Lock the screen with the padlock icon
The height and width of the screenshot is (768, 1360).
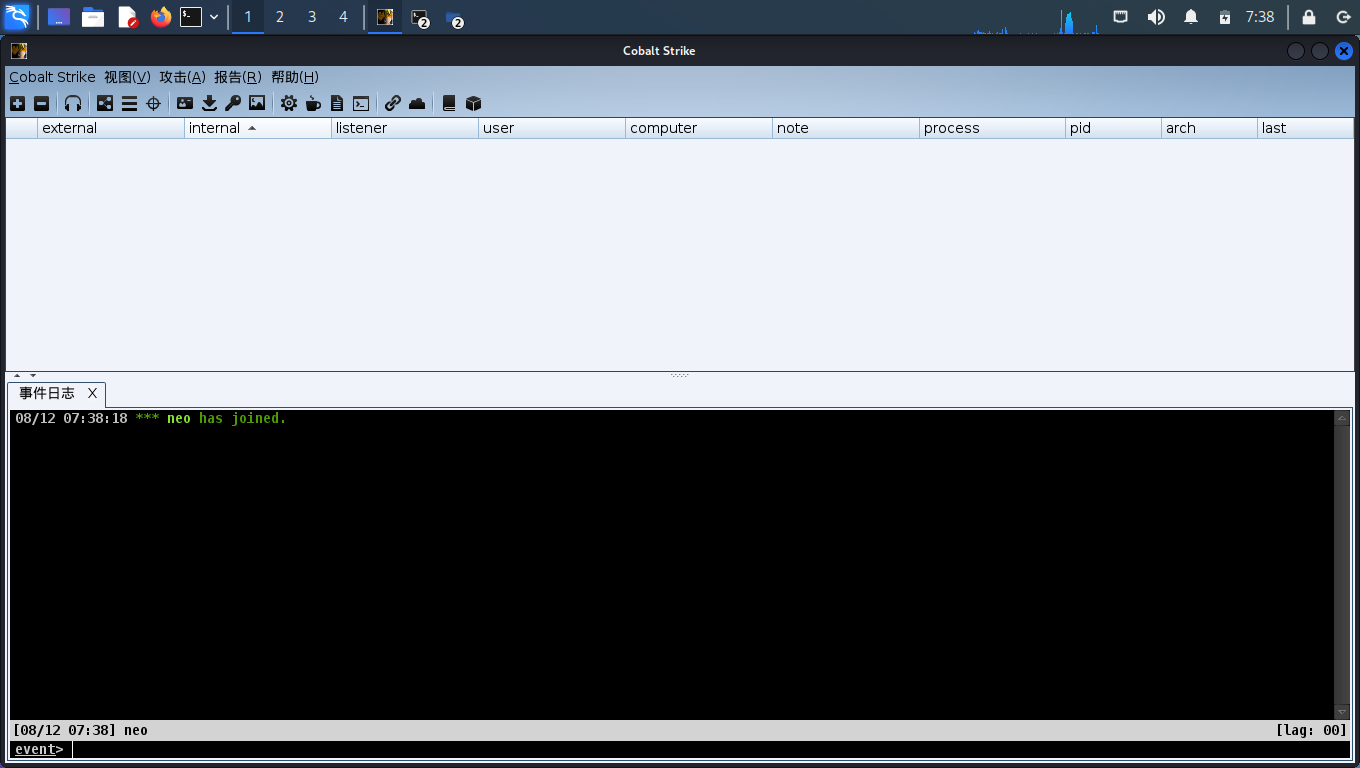click(x=1309, y=17)
